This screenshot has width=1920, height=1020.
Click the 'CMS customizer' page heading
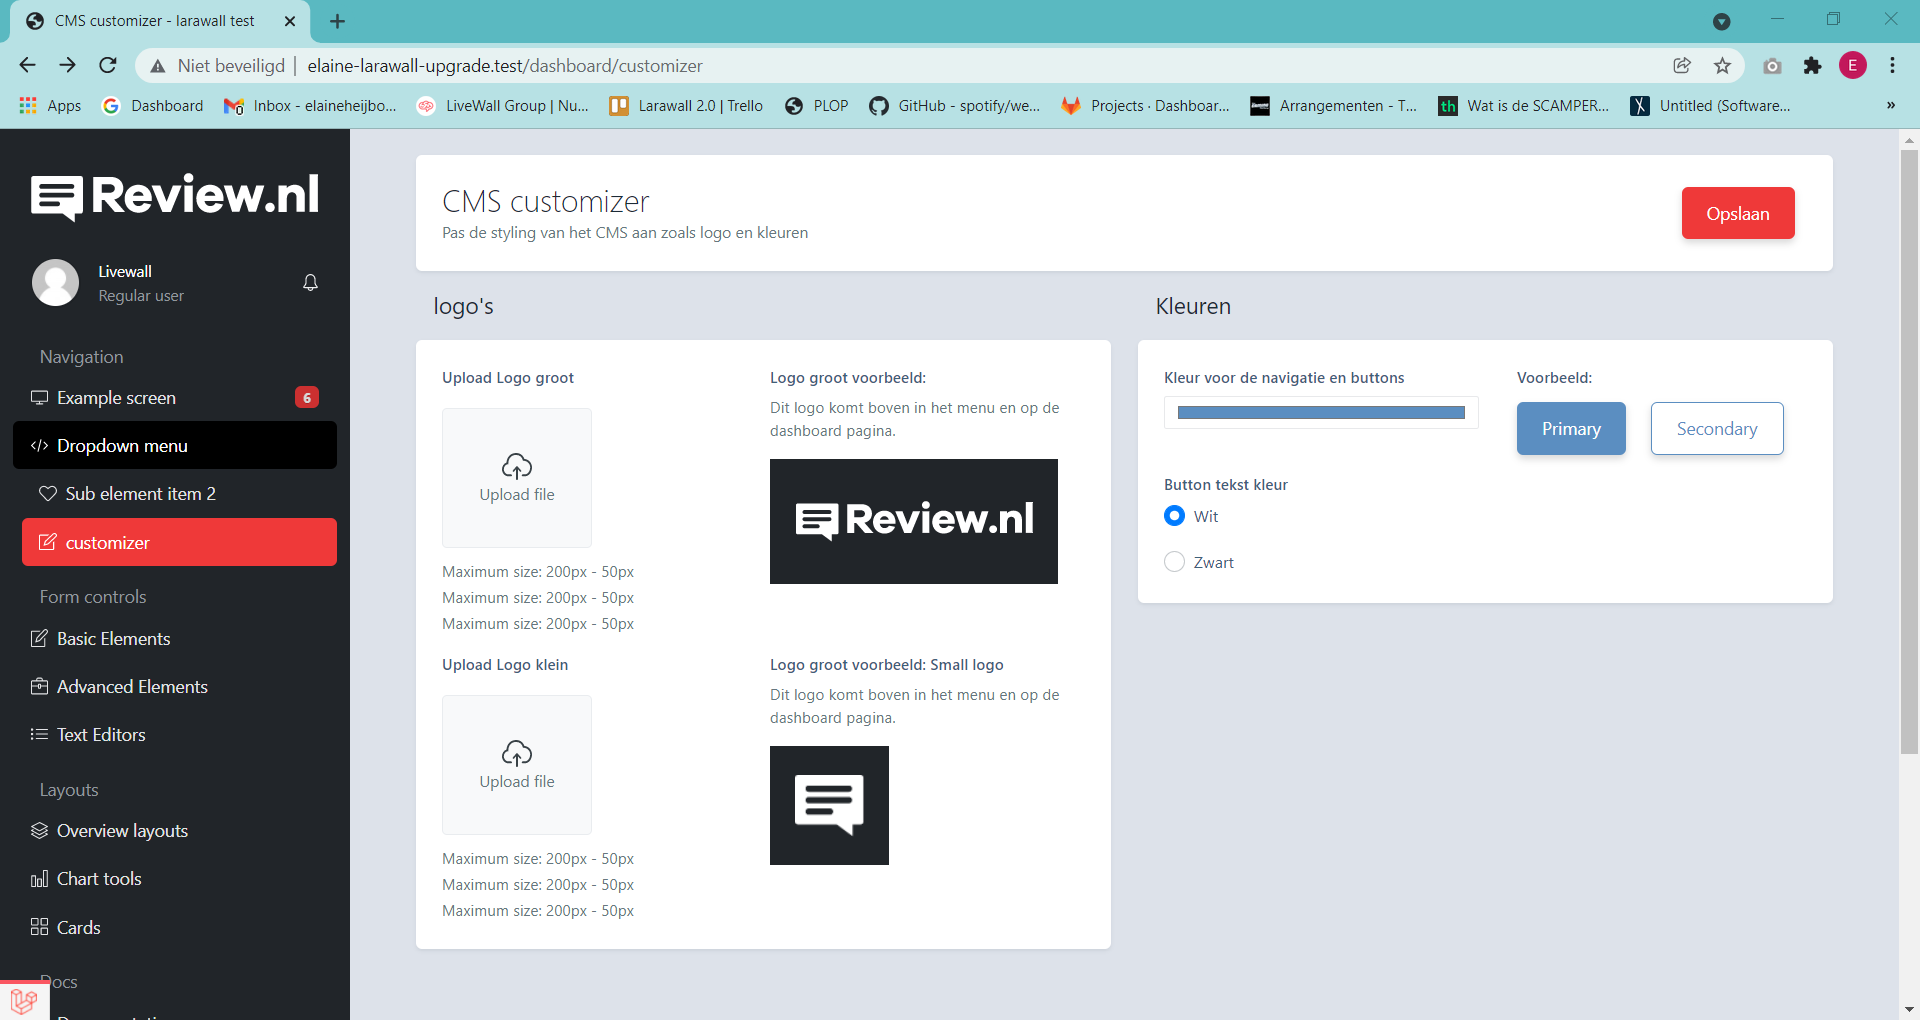pos(546,201)
